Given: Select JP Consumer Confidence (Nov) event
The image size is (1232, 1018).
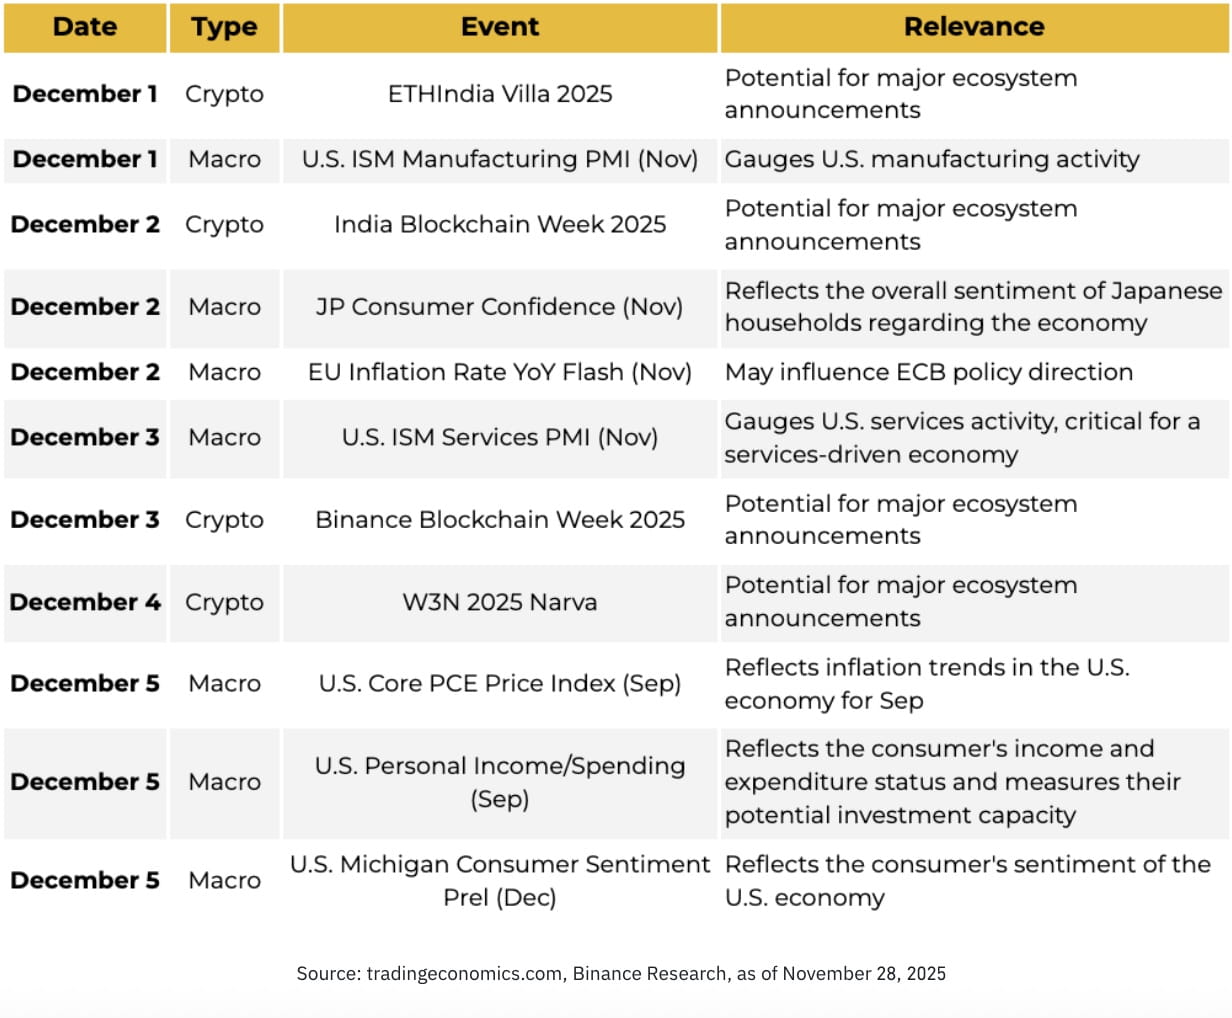Looking at the screenshot, I should tap(499, 307).
